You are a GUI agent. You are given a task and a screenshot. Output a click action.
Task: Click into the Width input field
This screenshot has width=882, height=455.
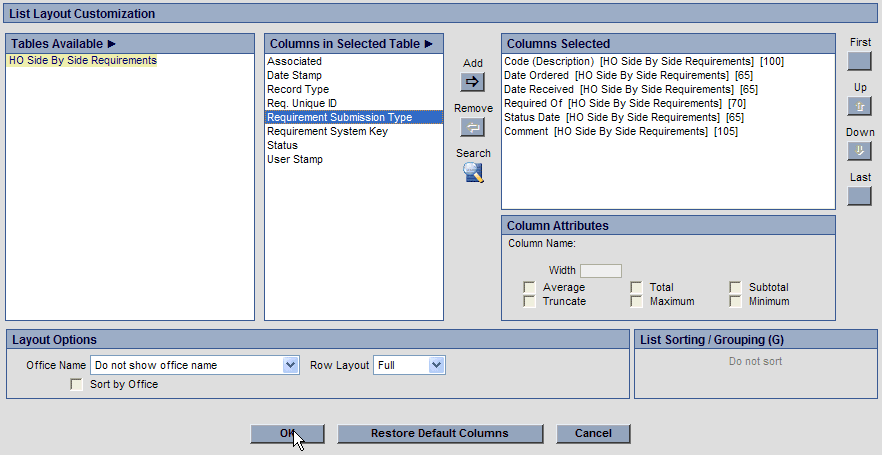(x=601, y=271)
